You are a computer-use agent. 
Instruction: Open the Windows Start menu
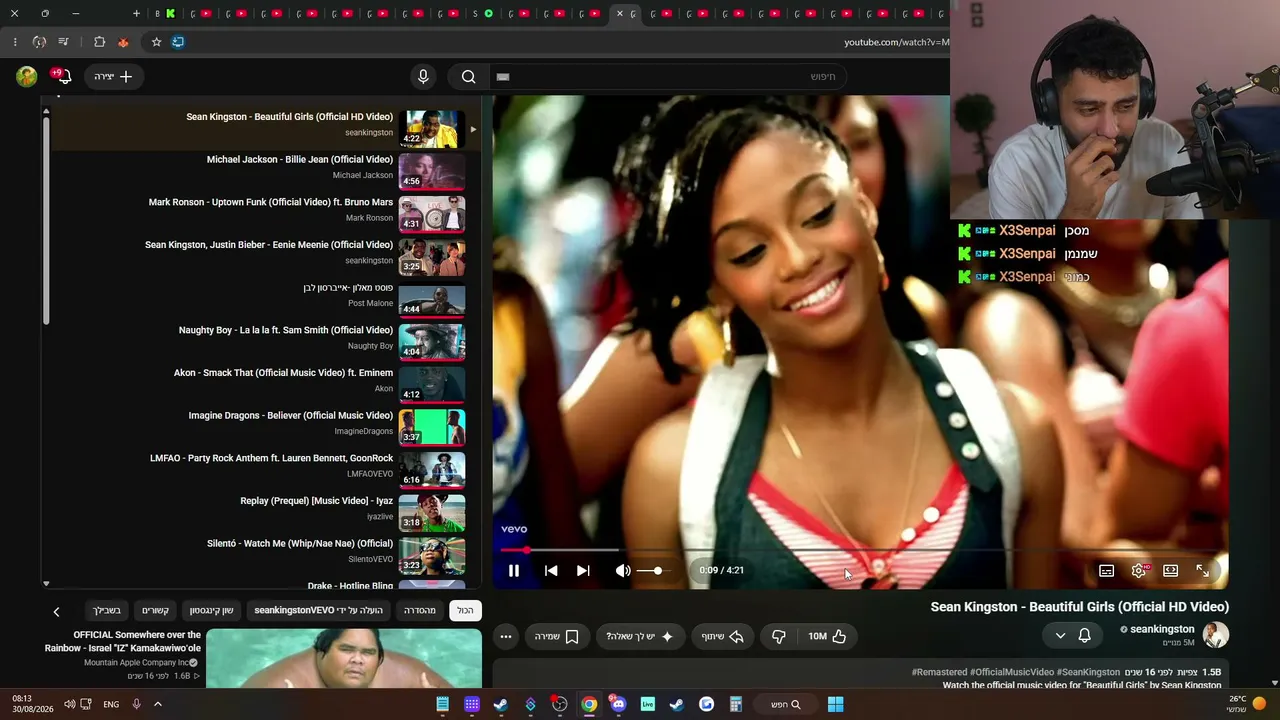836,704
